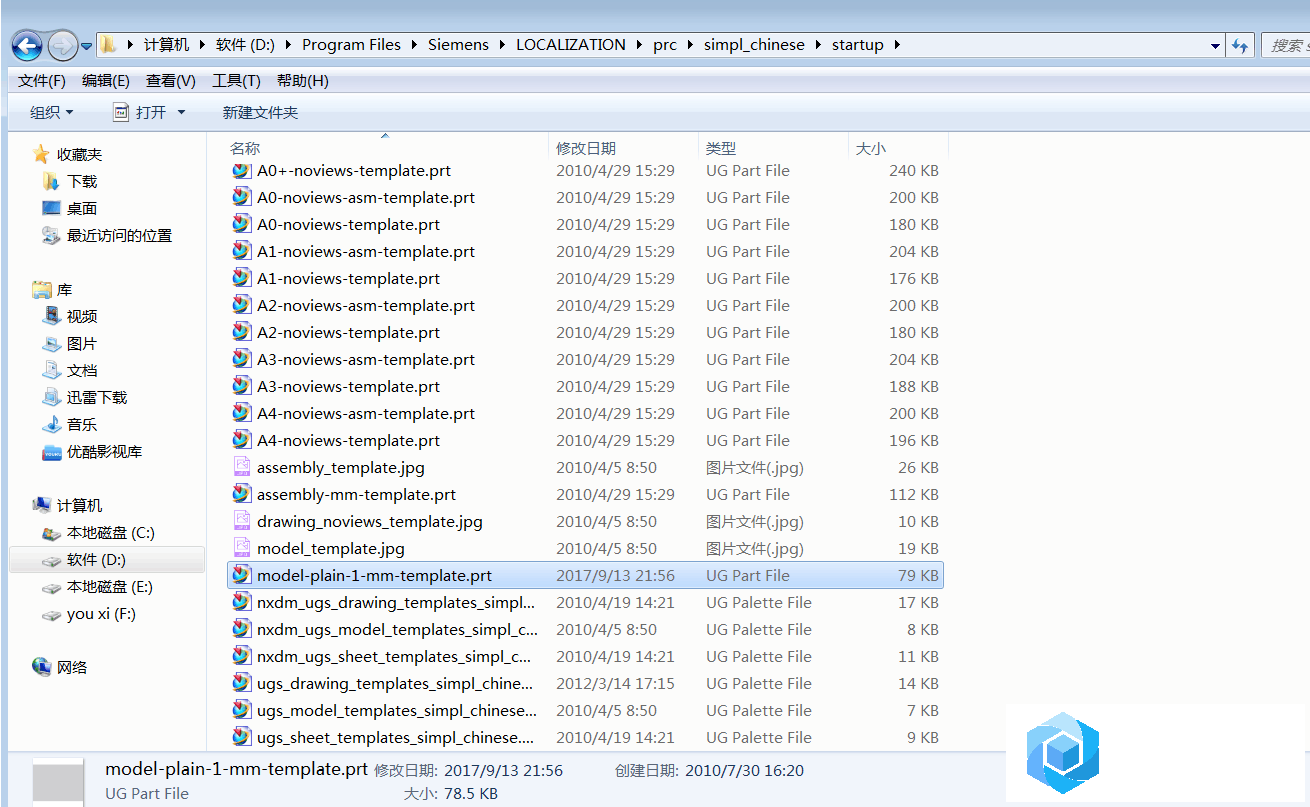Open the 查看(V) menu
The height and width of the screenshot is (807, 1310).
(171, 81)
